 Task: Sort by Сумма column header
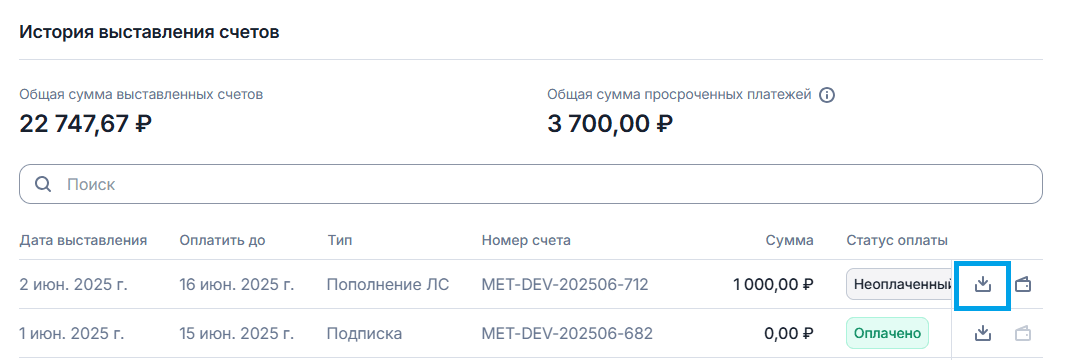pyautogui.click(x=789, y=240)
